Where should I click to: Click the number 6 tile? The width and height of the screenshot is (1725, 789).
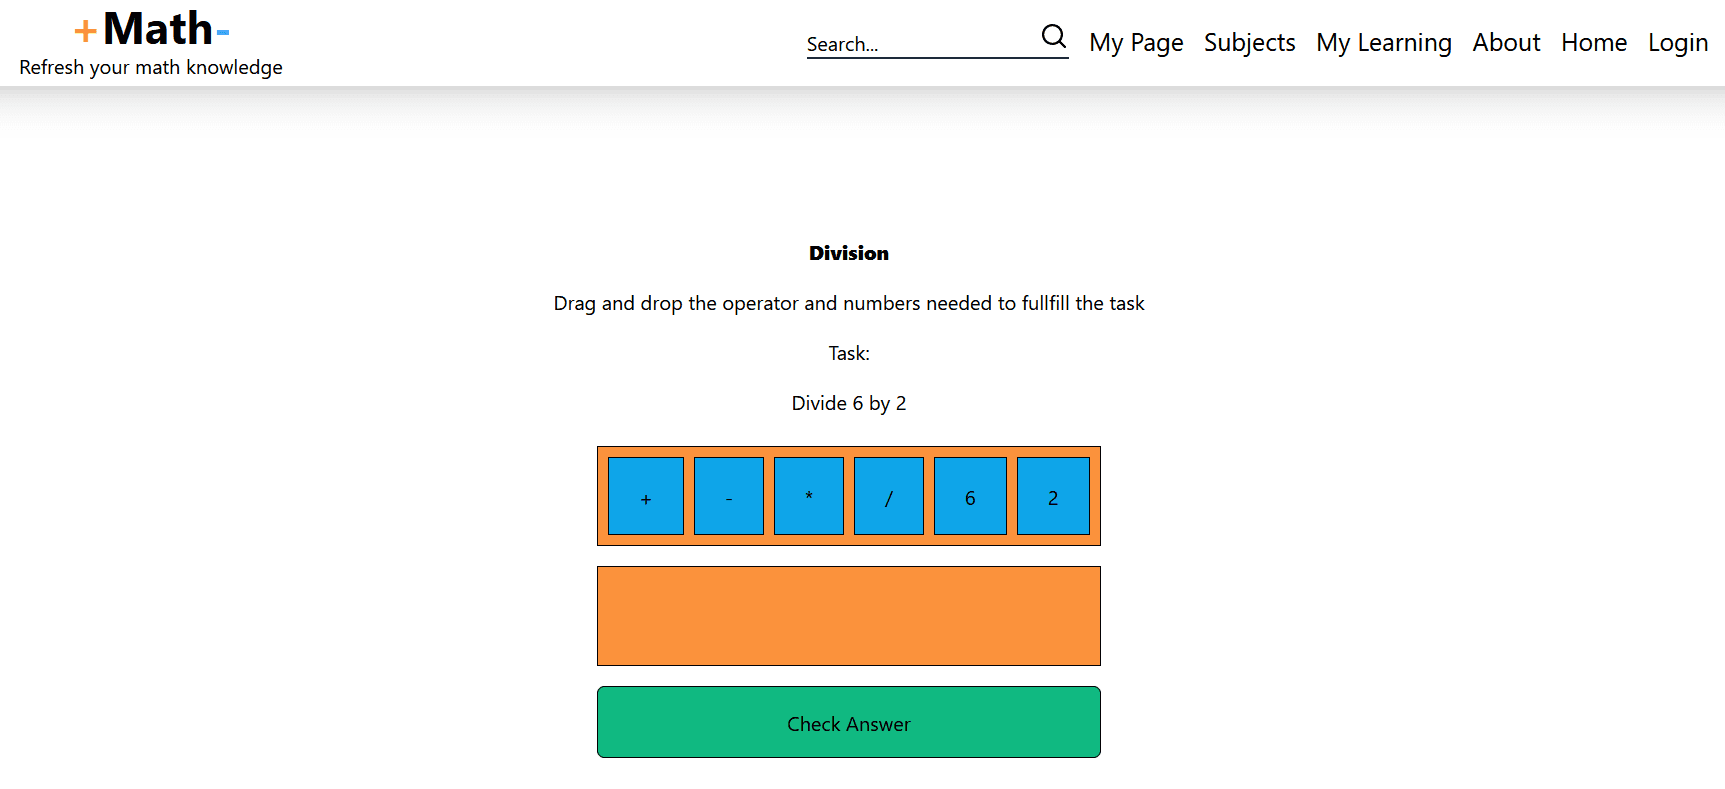(x=970, y=496)
